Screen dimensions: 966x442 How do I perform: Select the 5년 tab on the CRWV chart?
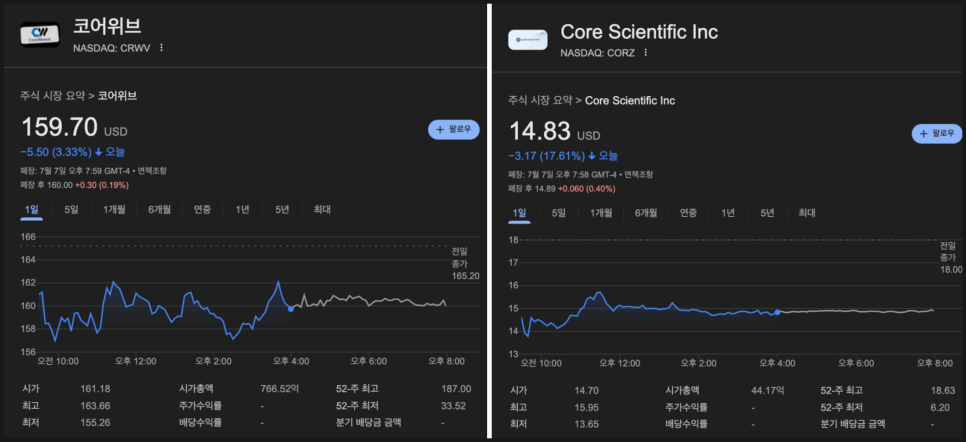(282, 210)
